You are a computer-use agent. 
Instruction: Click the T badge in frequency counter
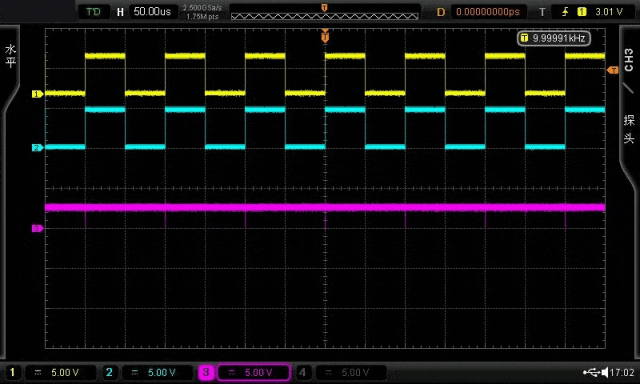tap(524, 38)
